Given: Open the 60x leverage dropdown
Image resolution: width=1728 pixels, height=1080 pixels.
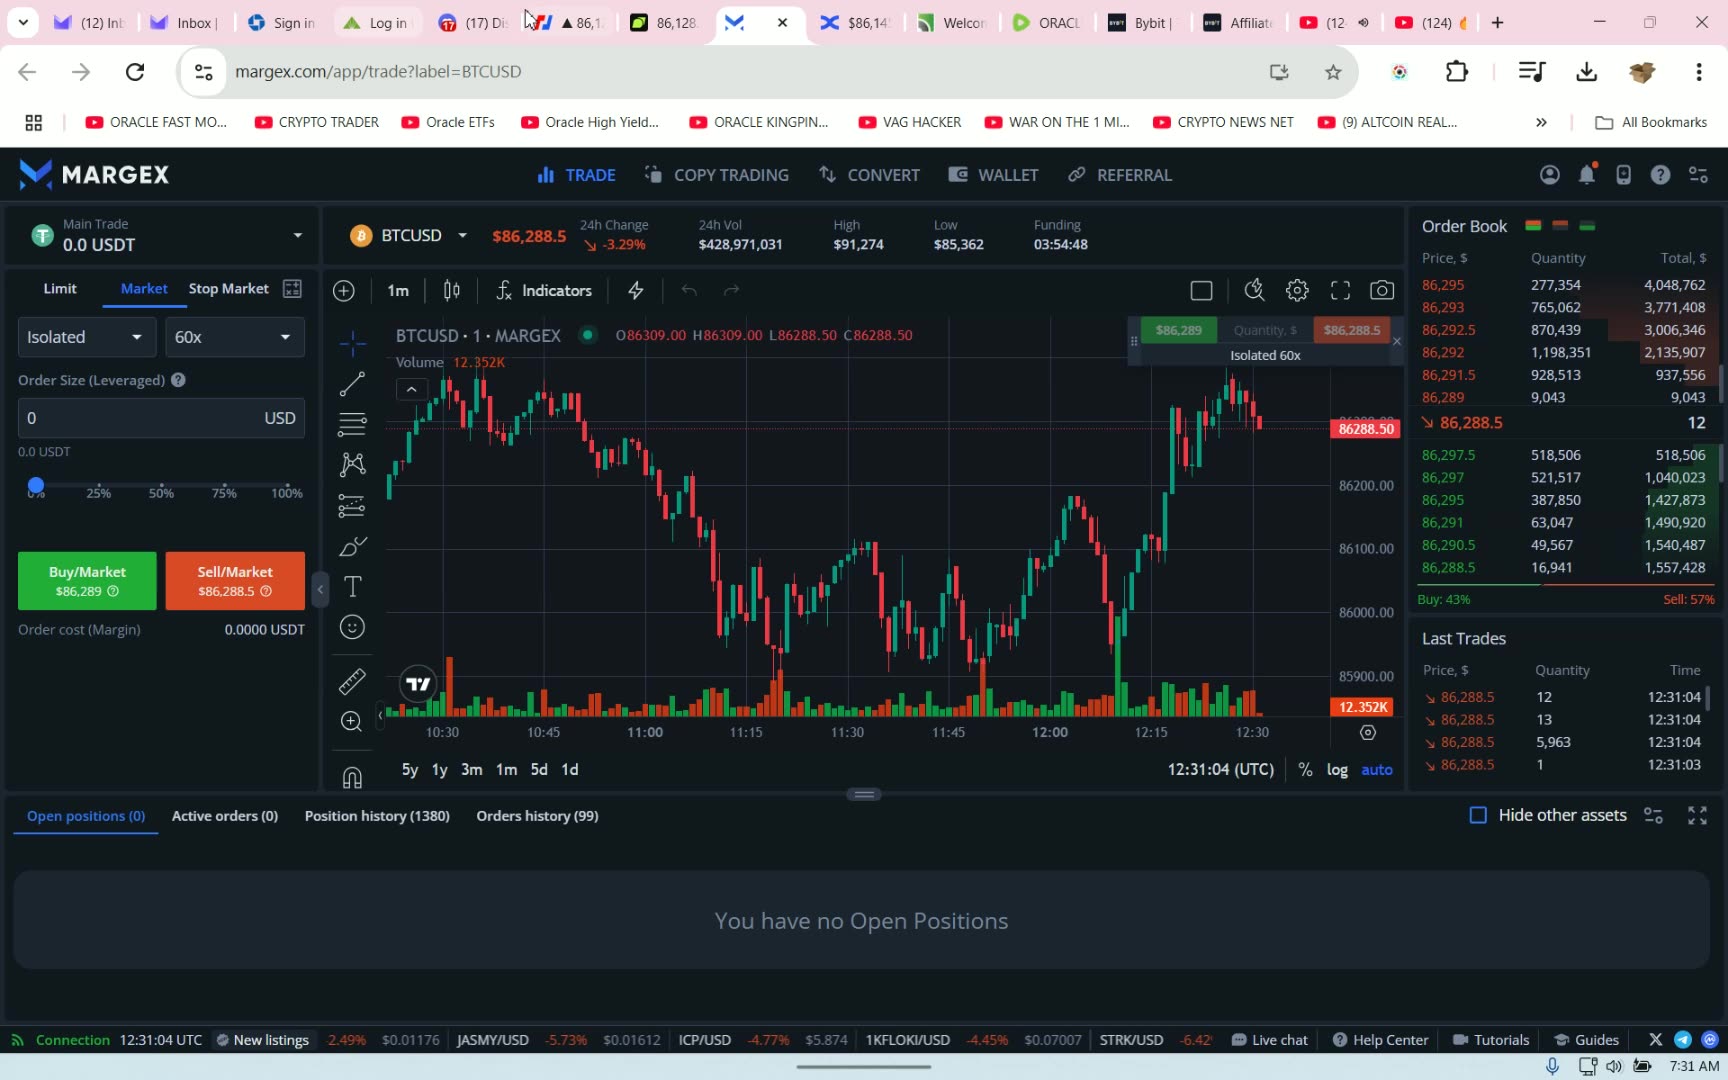Looking at the screenshot, I should pyautogui.click(x=235, y=337).
